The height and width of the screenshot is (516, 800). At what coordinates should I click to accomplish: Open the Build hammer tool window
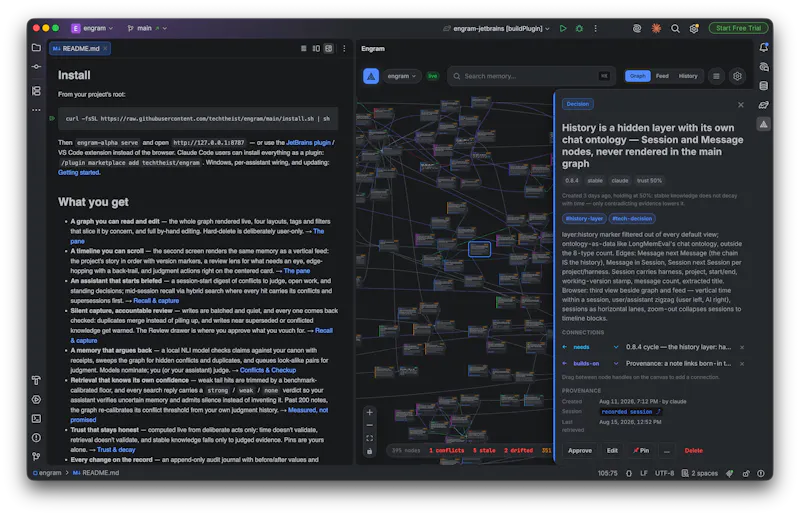coord(36,380)
